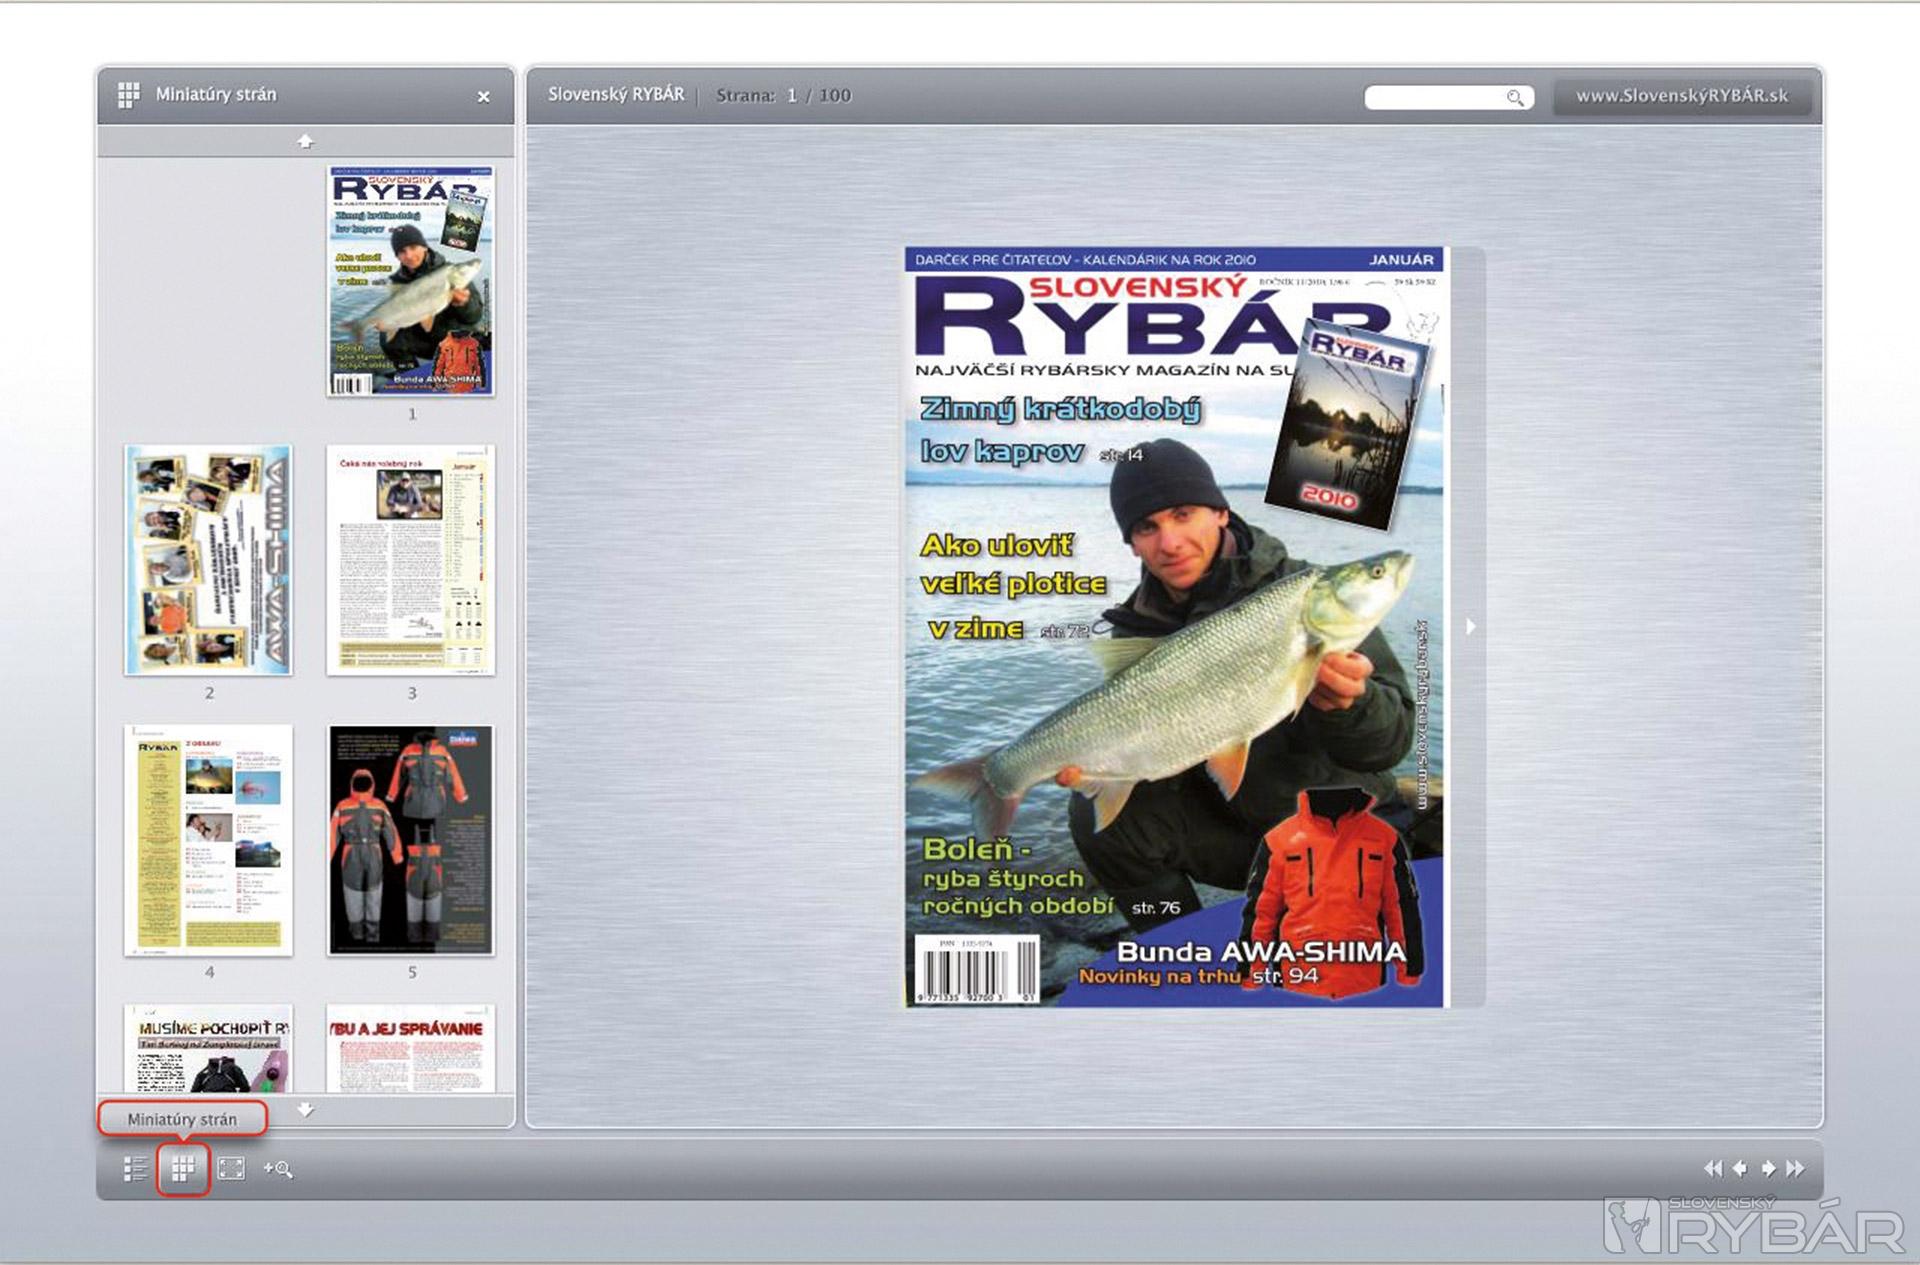Screen dimensions: 1920x1265
Task: Jump to the last page arrow
Action: click(x=1796, y=1168)
